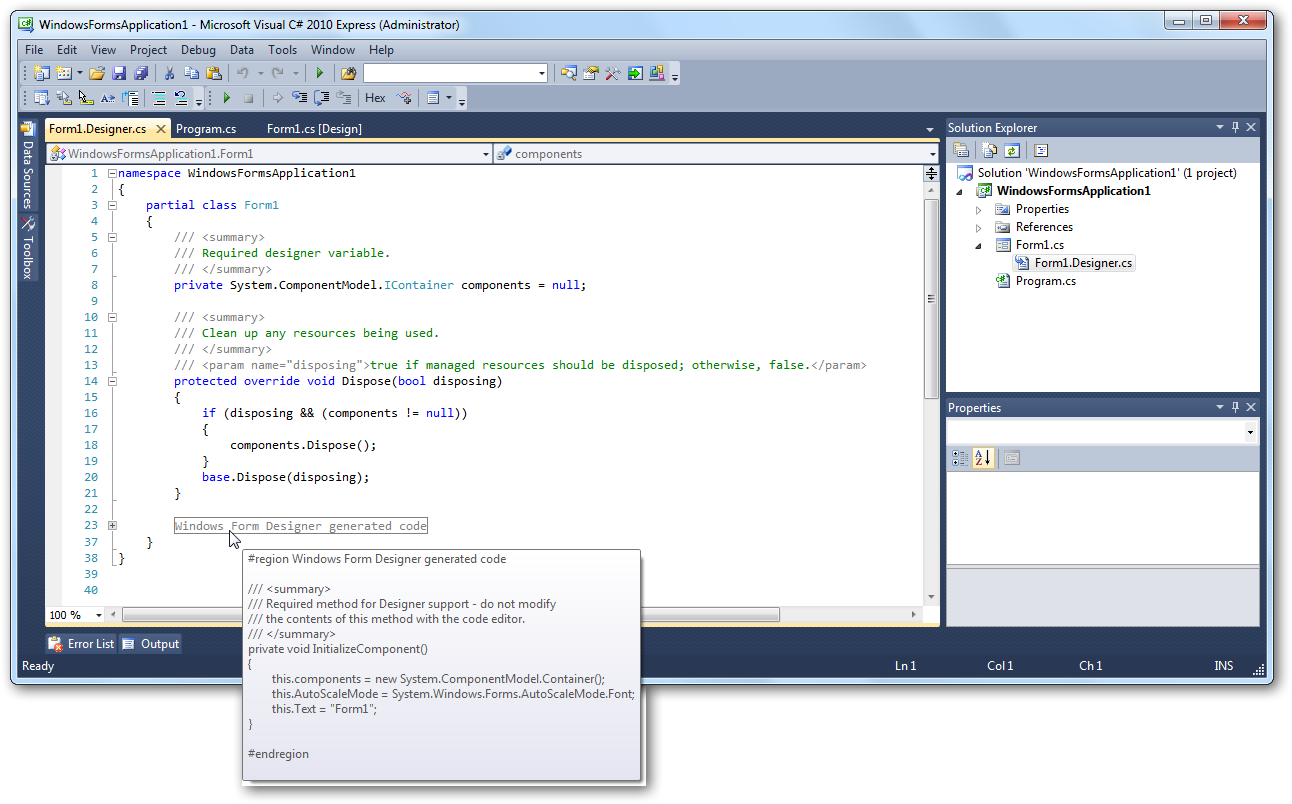The width and height of the screenshot is (1292, 804).
Task: Show the Output panel
Action: pos(150,643)
